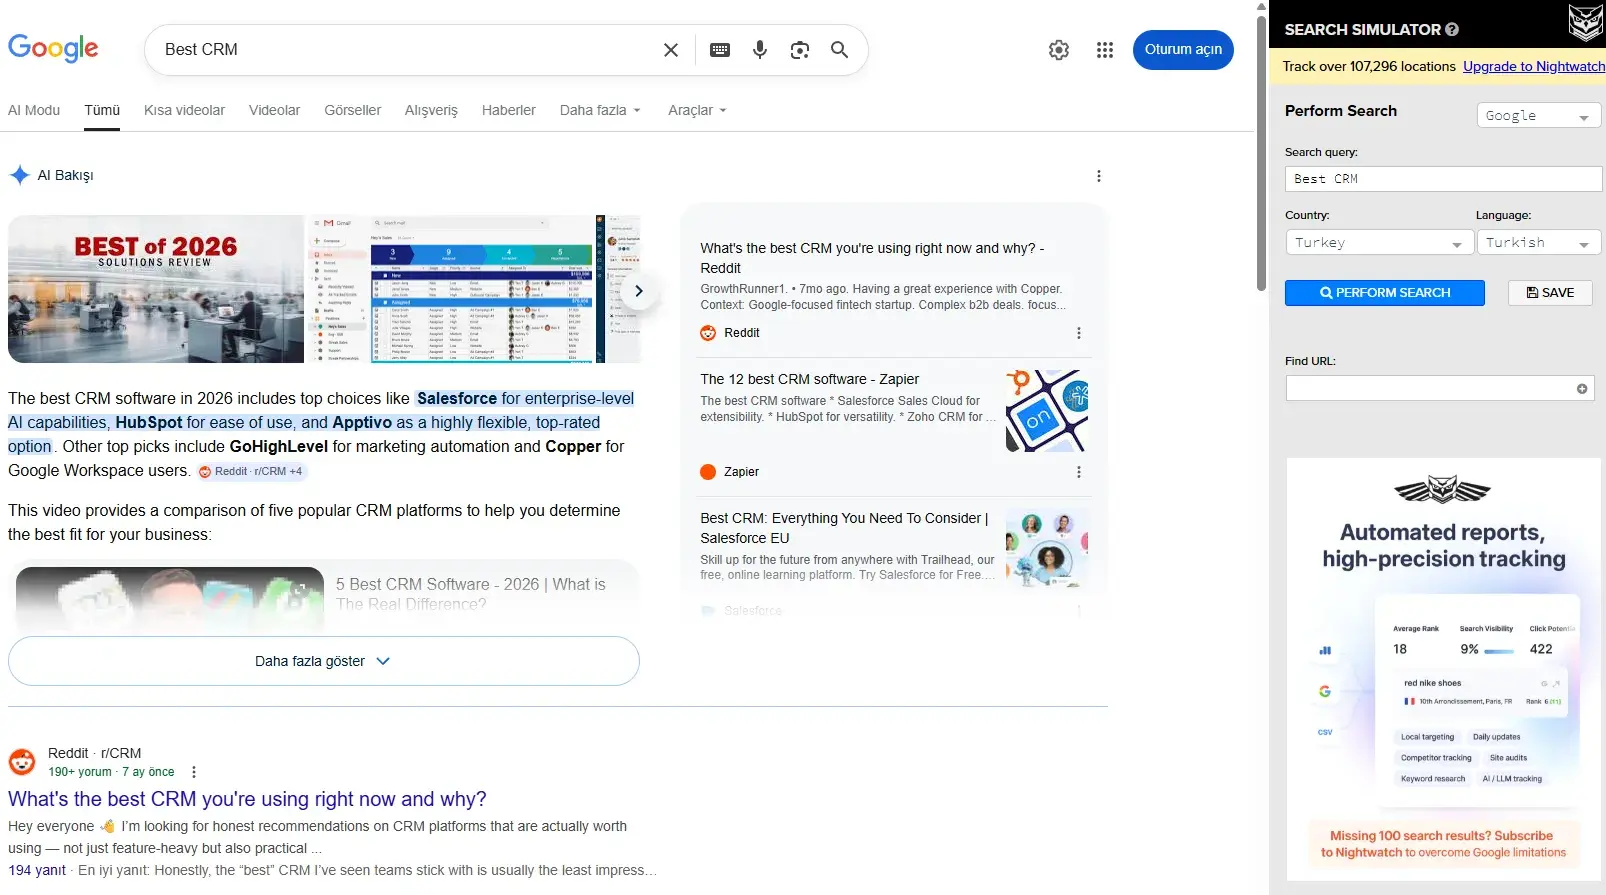Click the Find URL input field
Image resolution: width=1606 pixels, height=895 pixels.
click(1430, 389)
